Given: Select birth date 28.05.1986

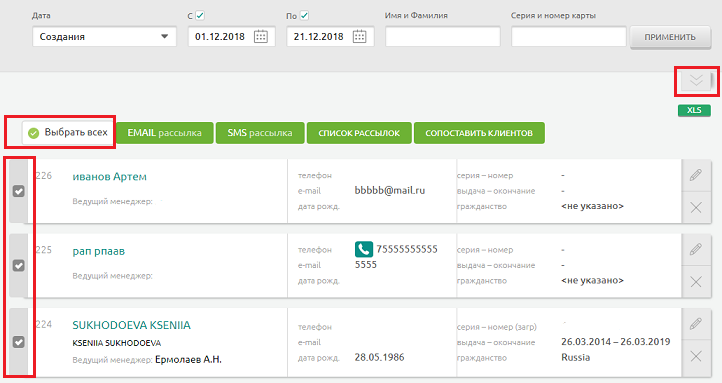Looking at the screenshot, I should point(379,357).
